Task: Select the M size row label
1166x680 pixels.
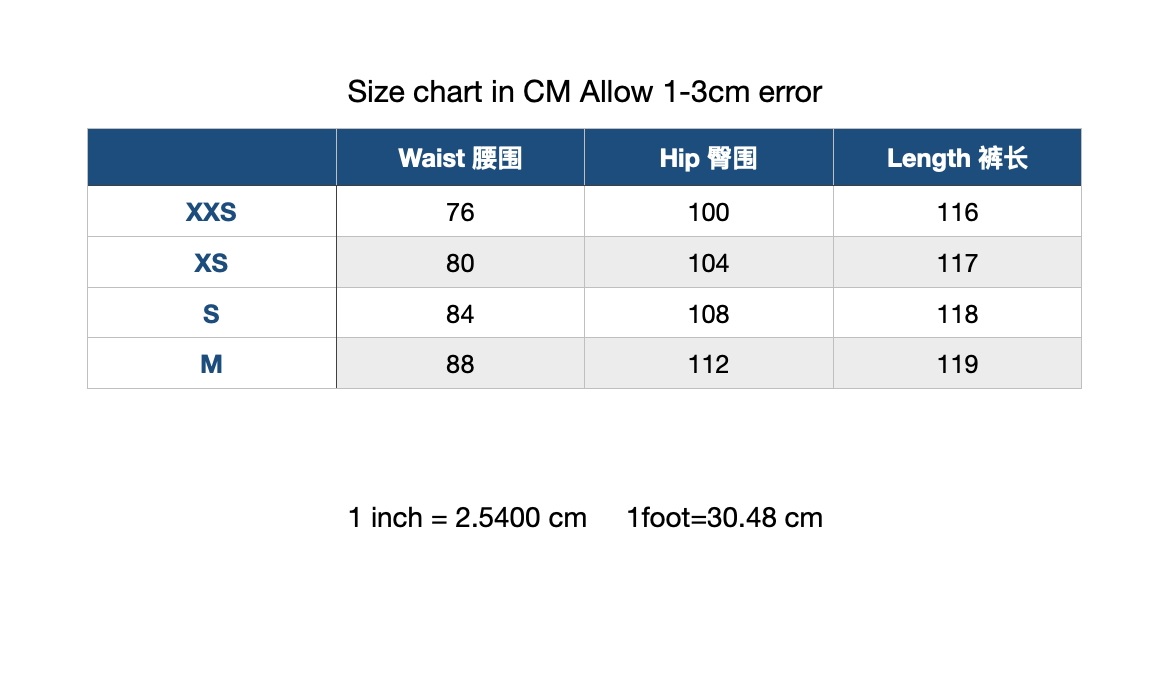Action: click(x=211, y=364)
